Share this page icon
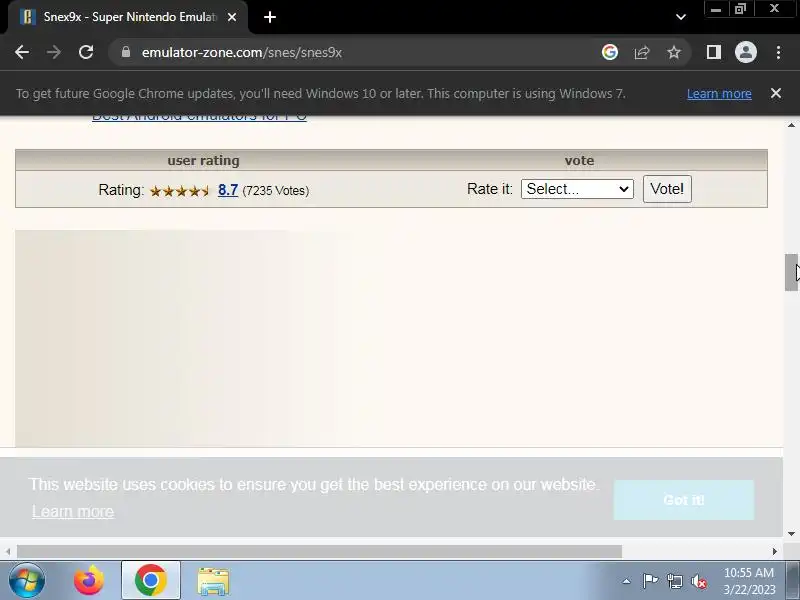Viewport: 800px width, 600px height. point(642,52)
